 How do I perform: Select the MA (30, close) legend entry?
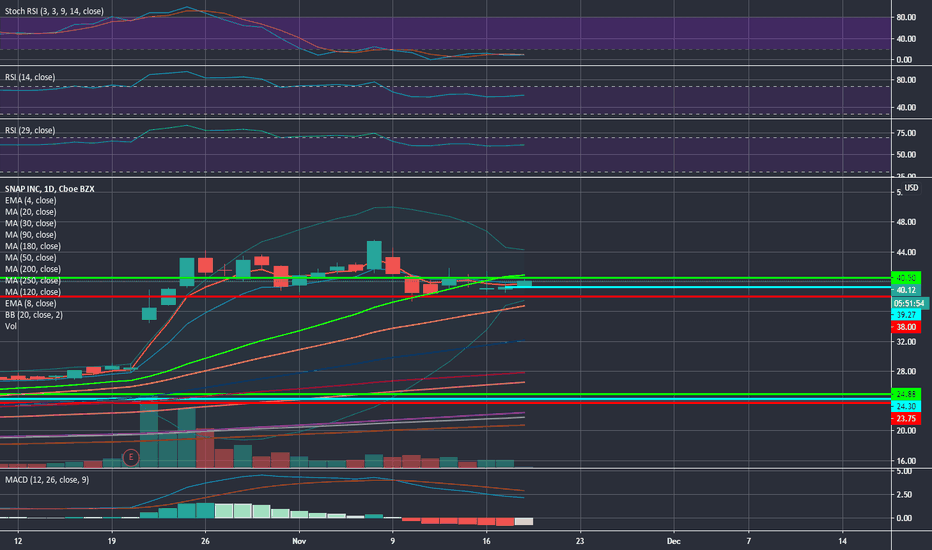[x=30, y=223]
